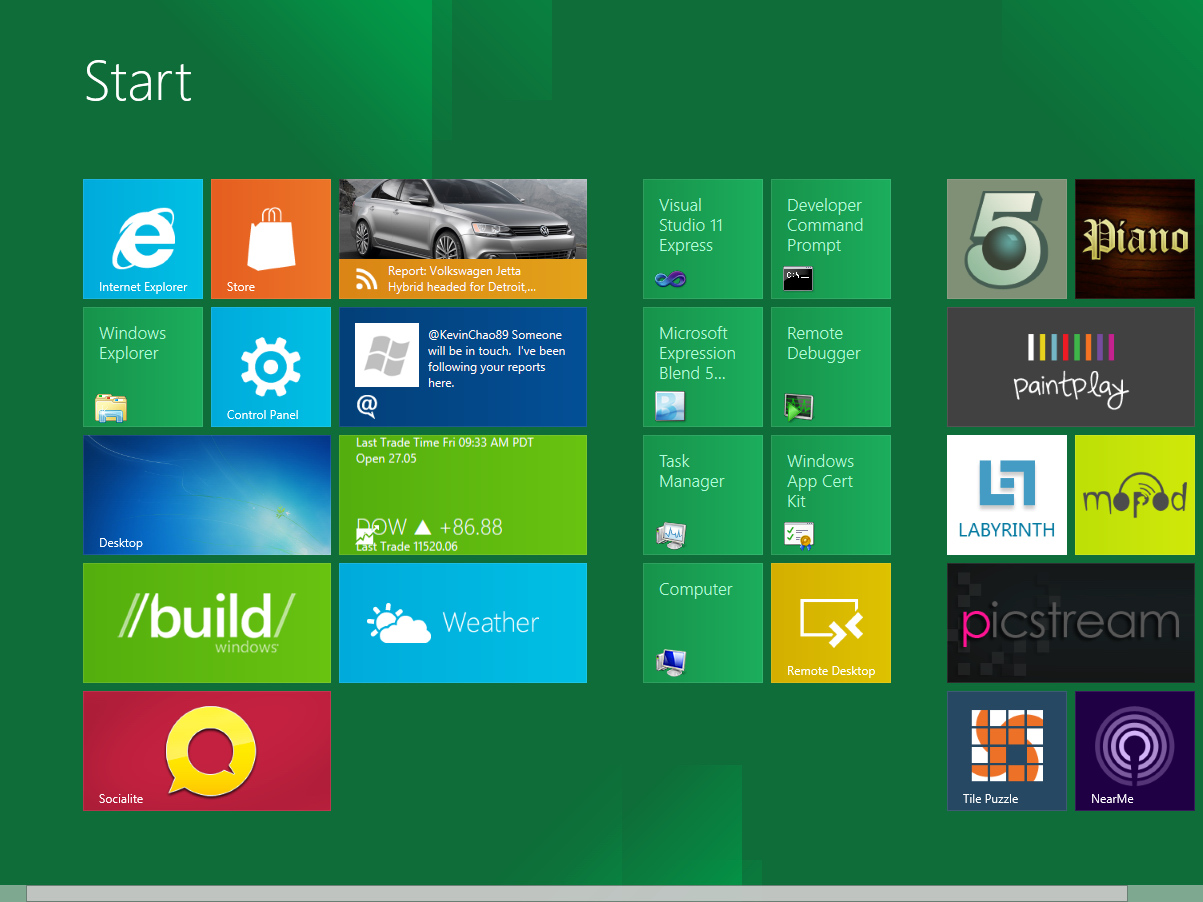Open the Internet Explorer tile
The width and height of the screenshot is (1203, 902).
click(x=143, y=239)
